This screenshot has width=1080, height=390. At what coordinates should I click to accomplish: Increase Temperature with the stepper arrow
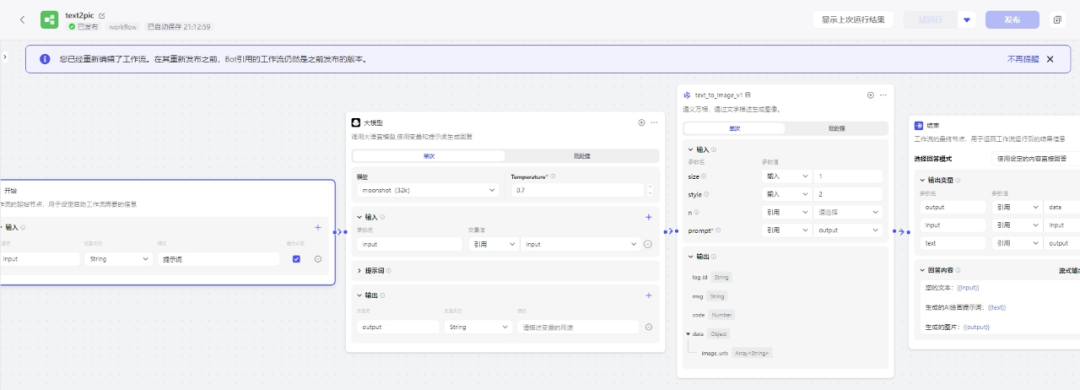coord(650,186)
